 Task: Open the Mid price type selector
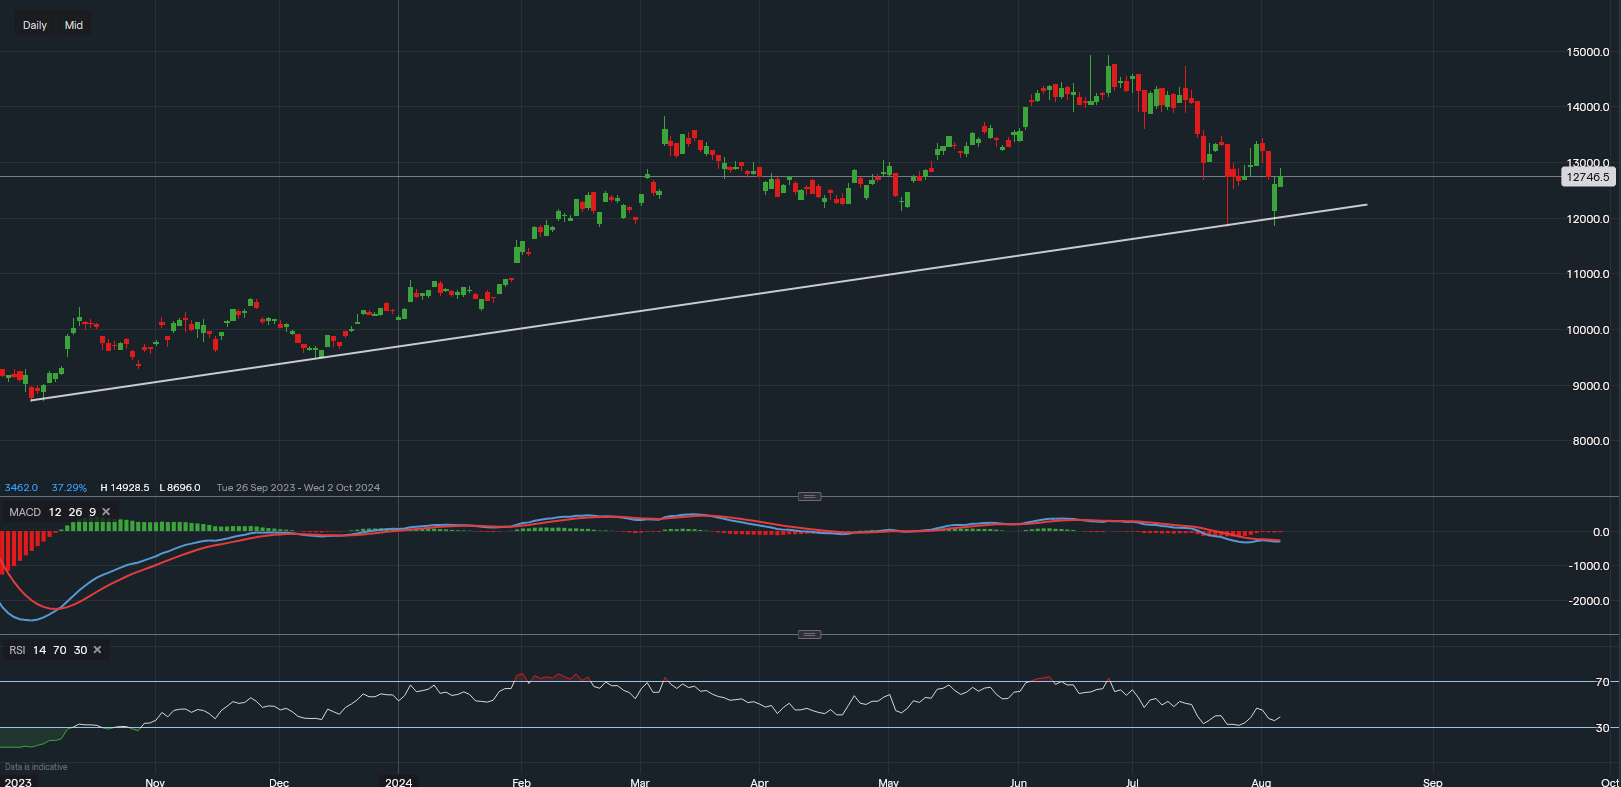74,25
